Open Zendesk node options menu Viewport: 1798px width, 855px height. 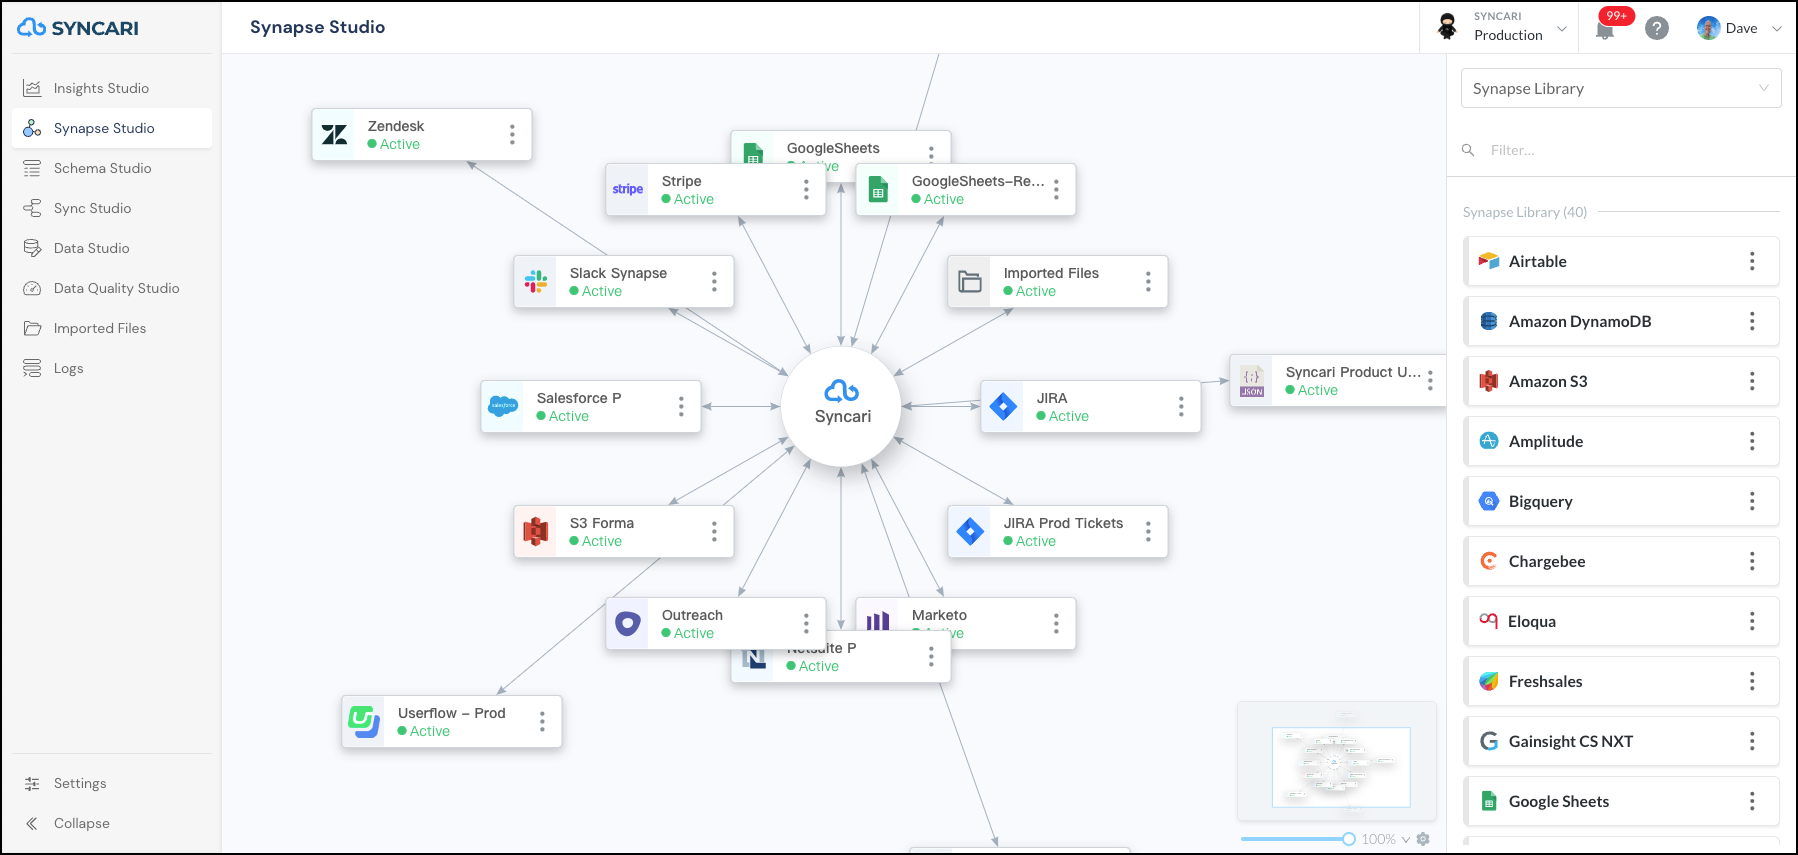pos(512,135)
